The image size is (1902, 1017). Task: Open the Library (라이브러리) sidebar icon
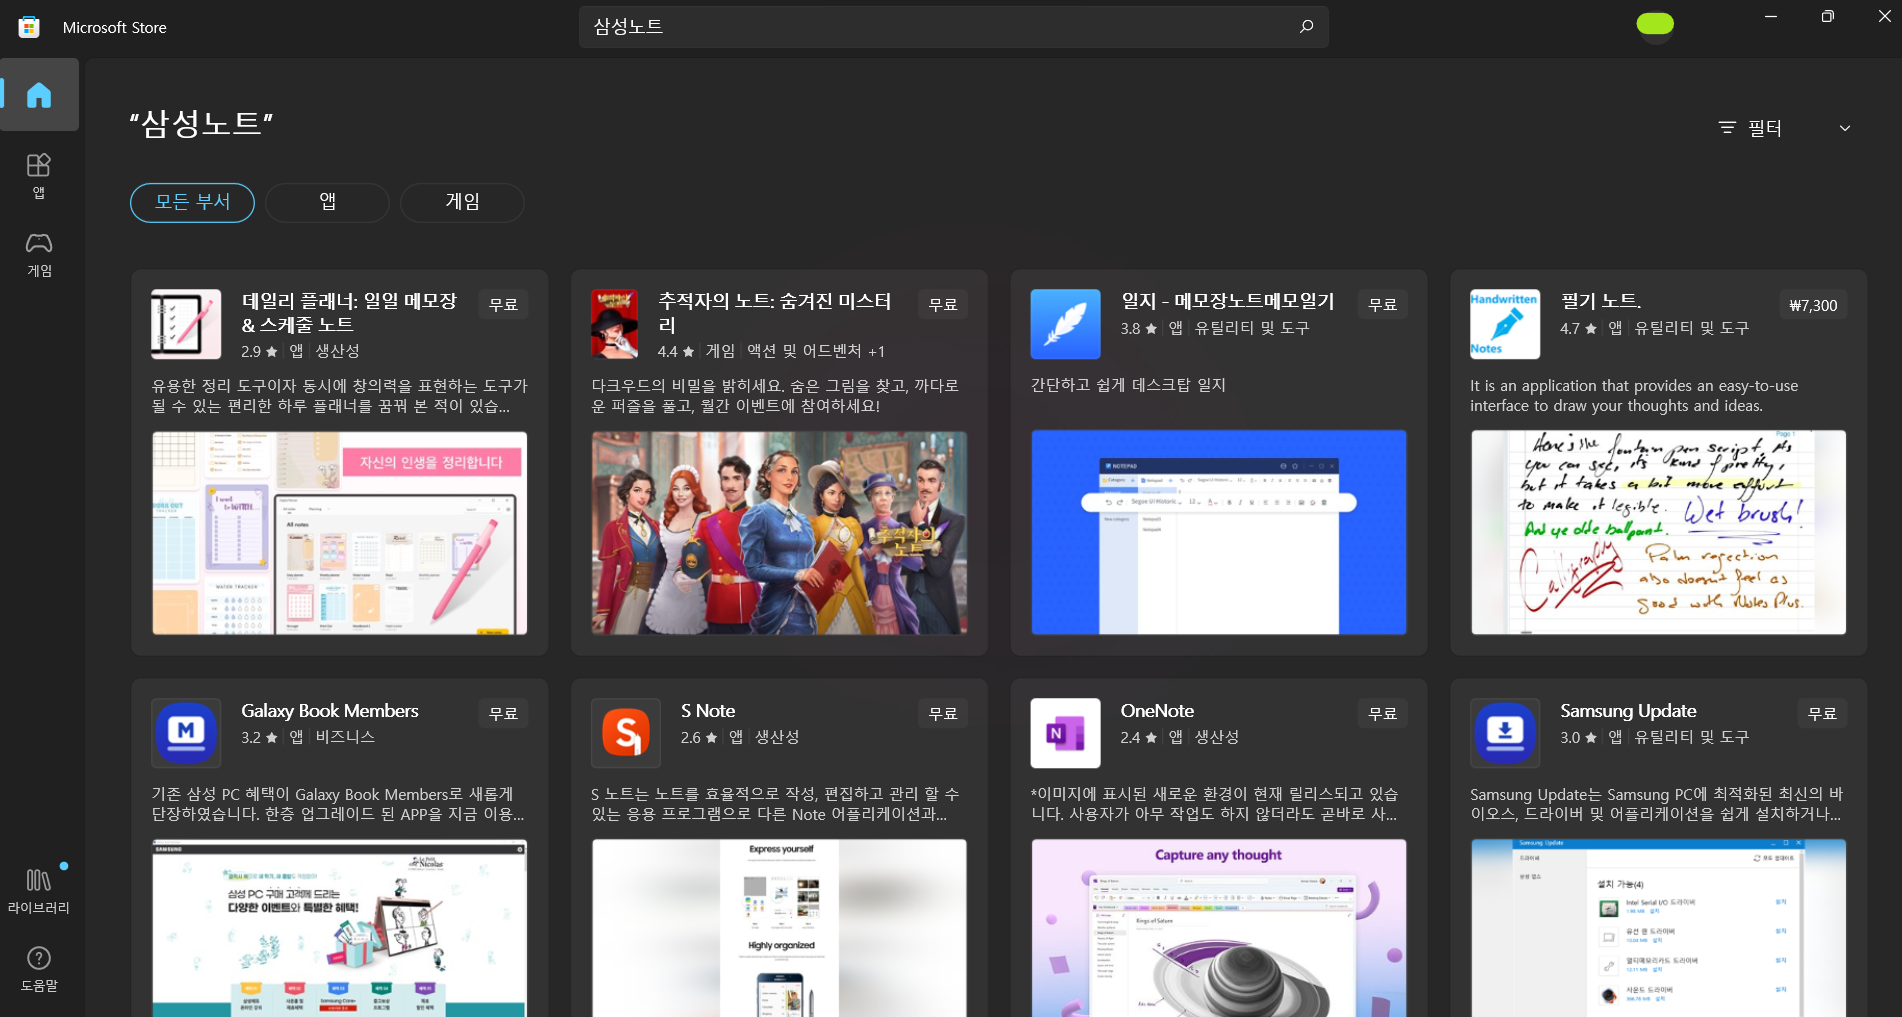point(39,890)
